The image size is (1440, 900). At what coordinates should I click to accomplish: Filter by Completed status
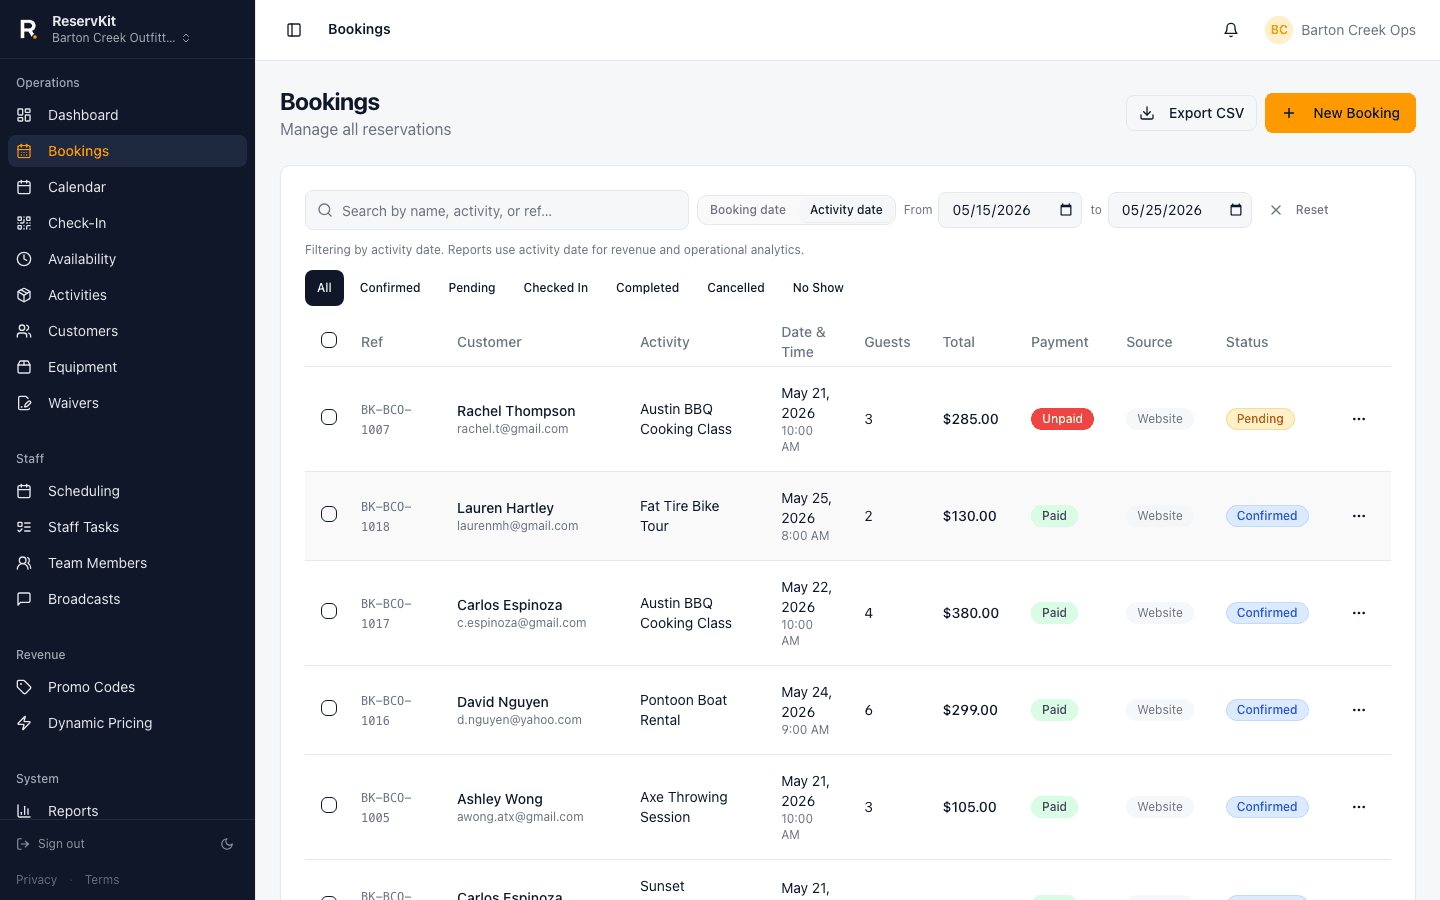647,288
